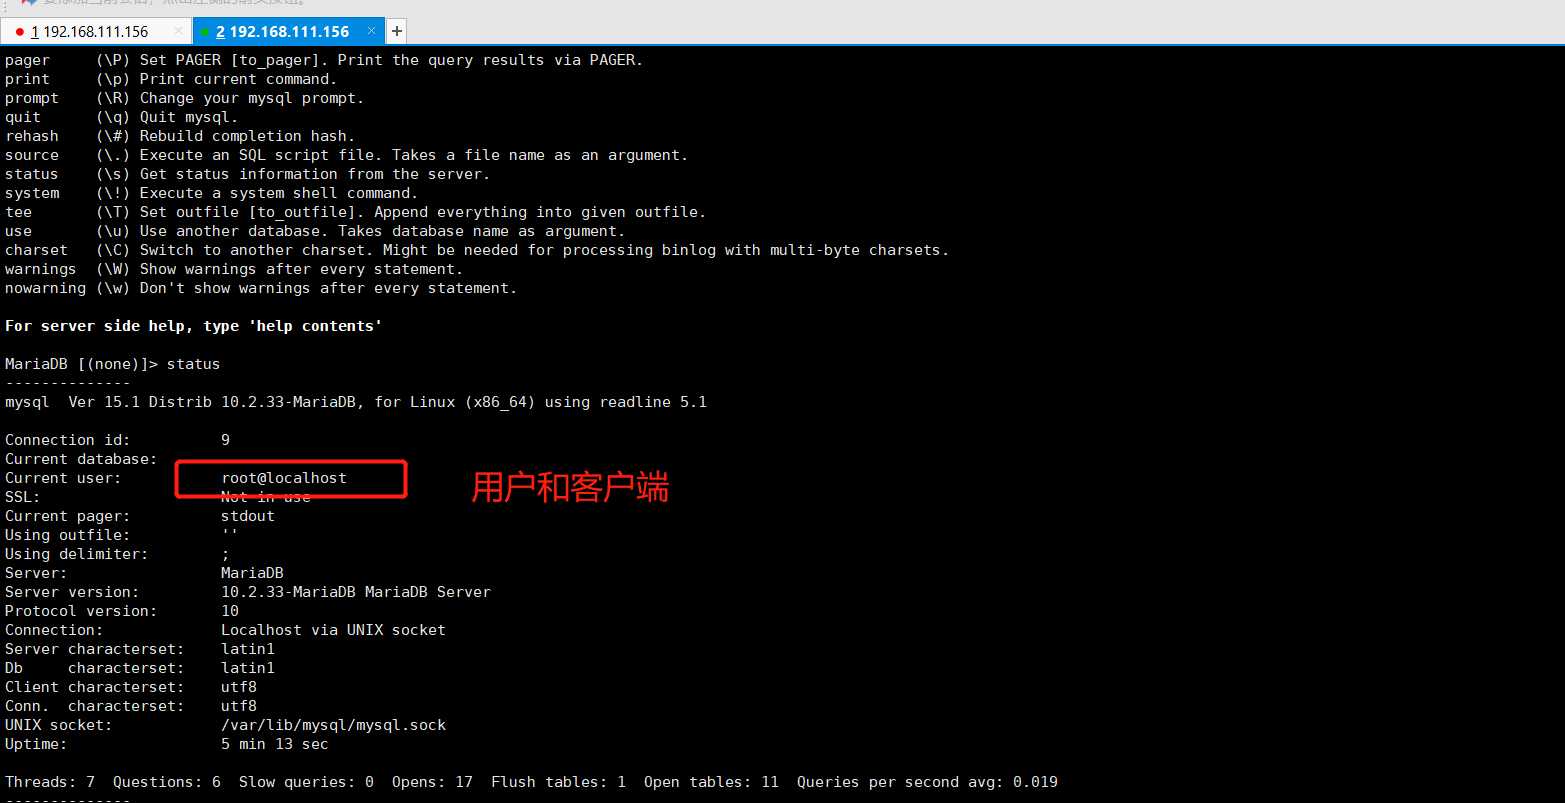Click 'Flush tables: 1' in statistics line
This screenshot has height=803, width=1565.
[558, 782]
